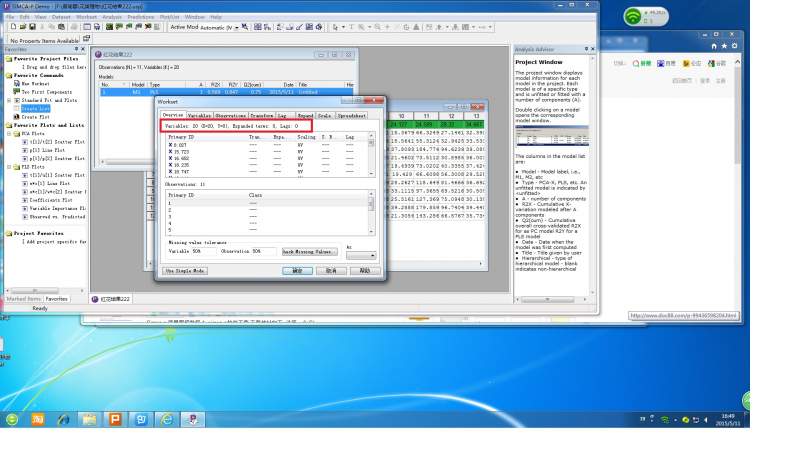Click star favorites icon in background browser

(724, 46)
